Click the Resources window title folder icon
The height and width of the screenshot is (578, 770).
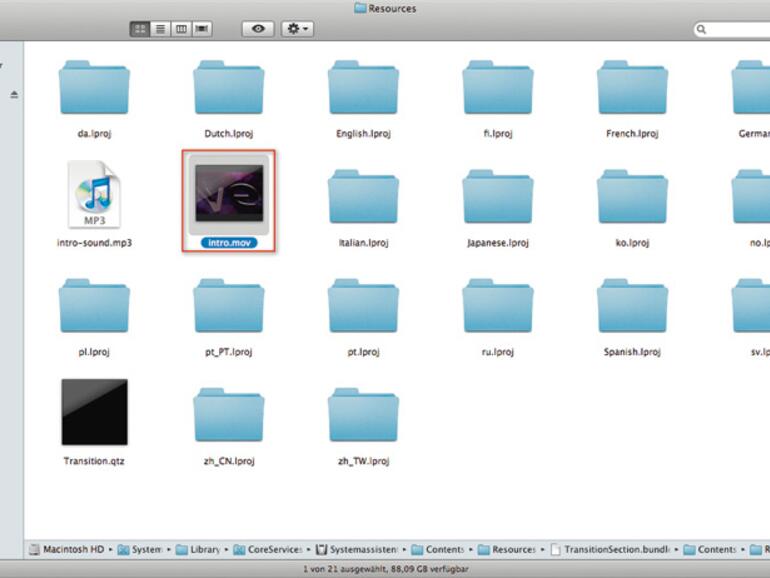tap(360, 8)
